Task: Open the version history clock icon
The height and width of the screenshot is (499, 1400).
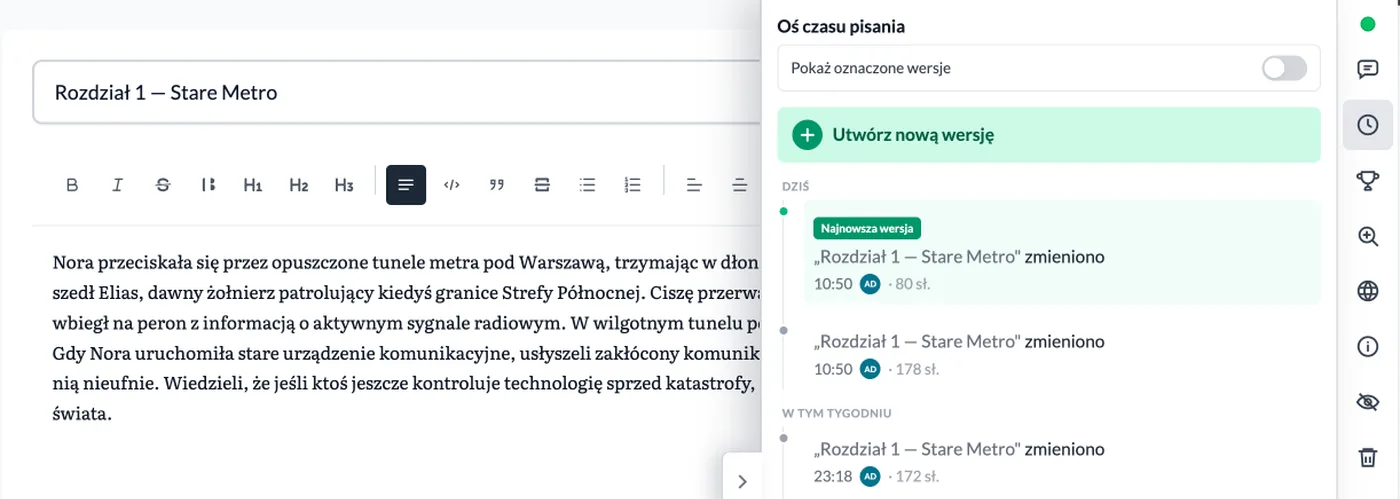Action: [x=1367, y=125]
